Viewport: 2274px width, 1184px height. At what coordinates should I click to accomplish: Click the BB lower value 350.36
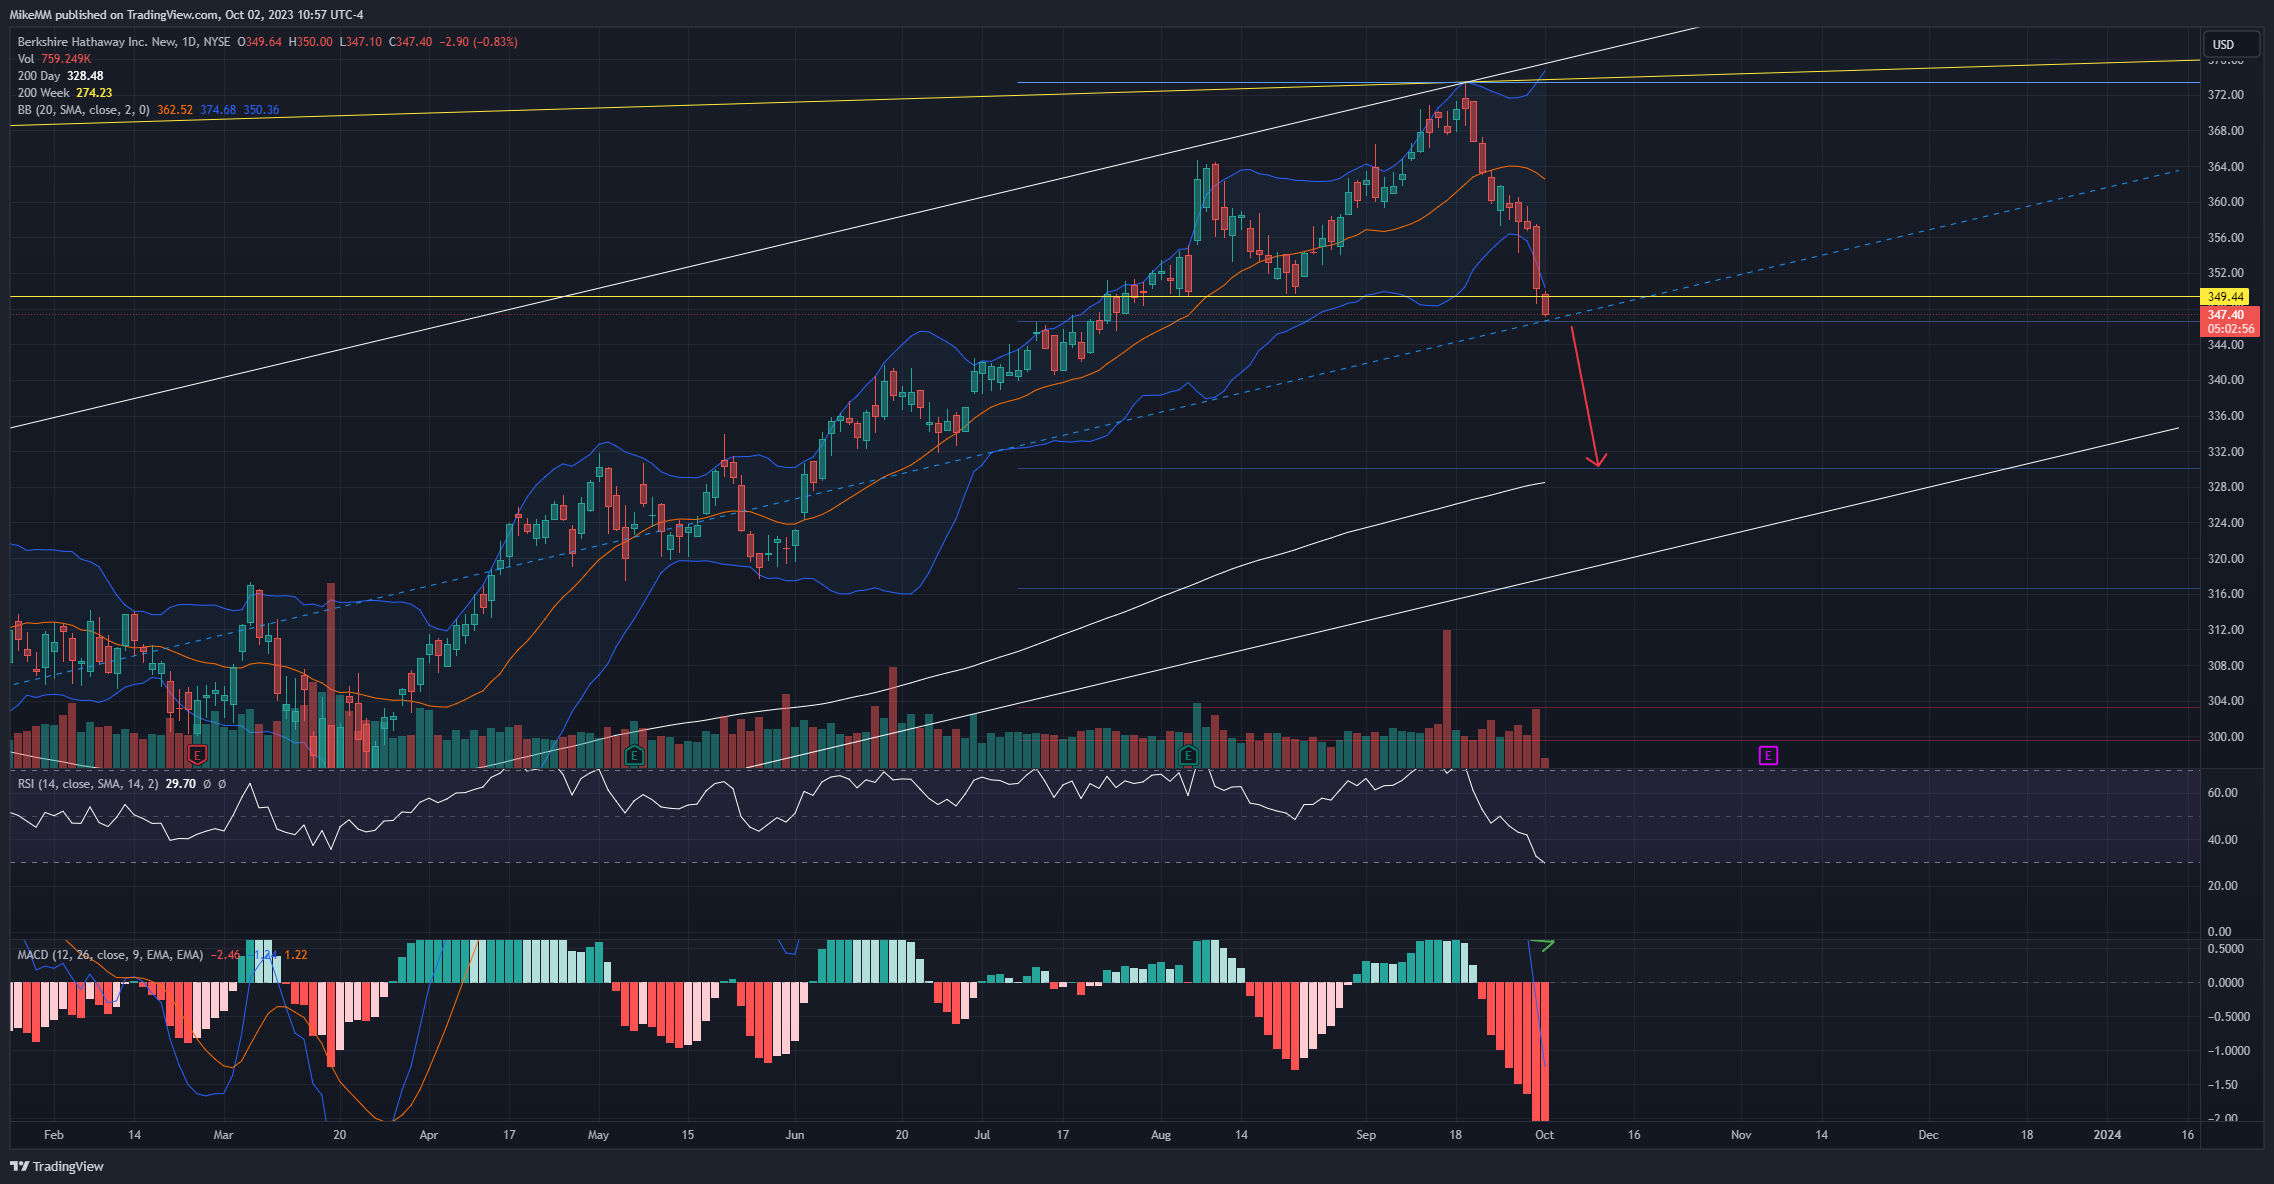[x=261, y=110]
